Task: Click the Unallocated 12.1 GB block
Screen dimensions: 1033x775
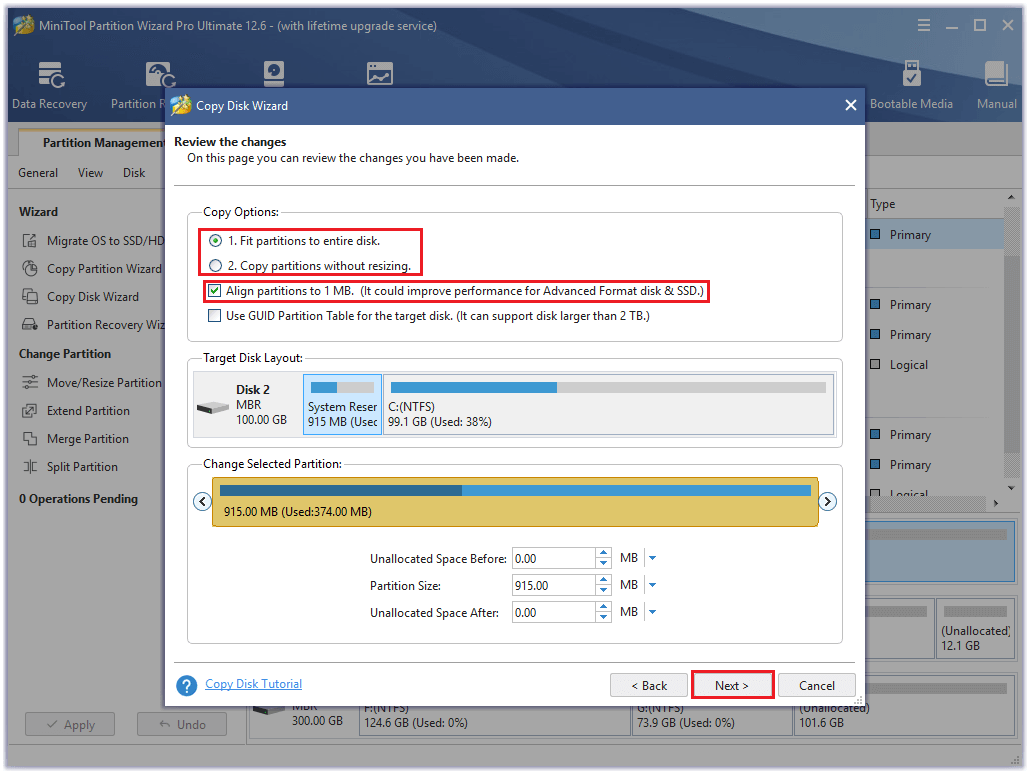Action: (975, 629)
